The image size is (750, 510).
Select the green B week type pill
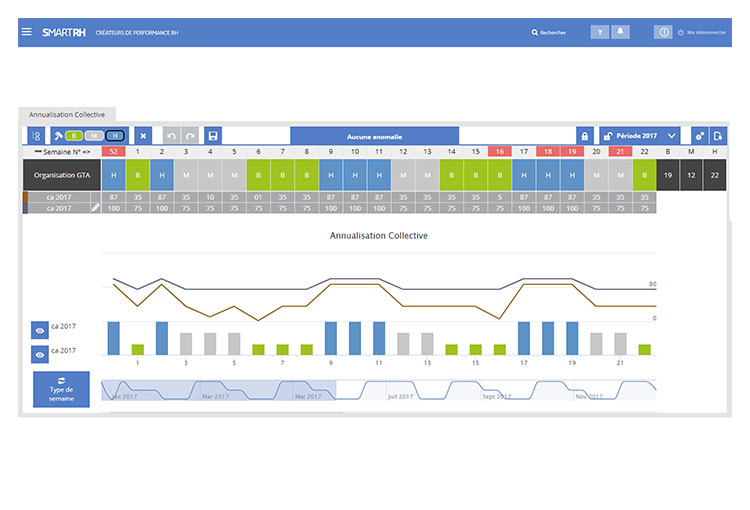point(73,135)
